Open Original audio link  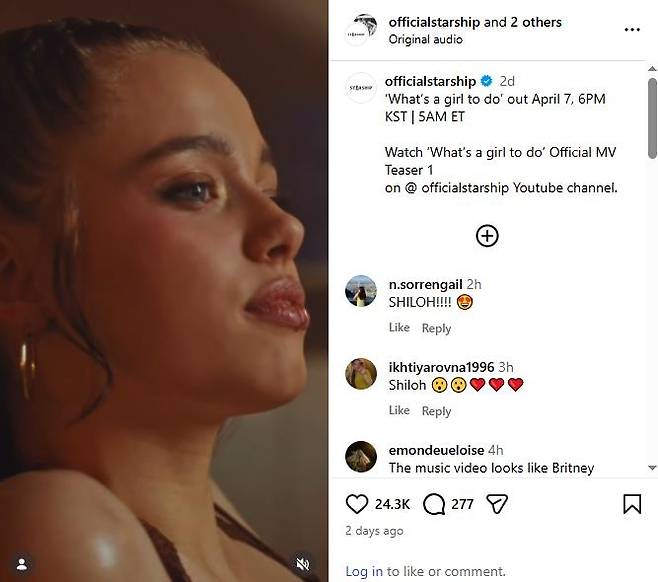point(424,39)
